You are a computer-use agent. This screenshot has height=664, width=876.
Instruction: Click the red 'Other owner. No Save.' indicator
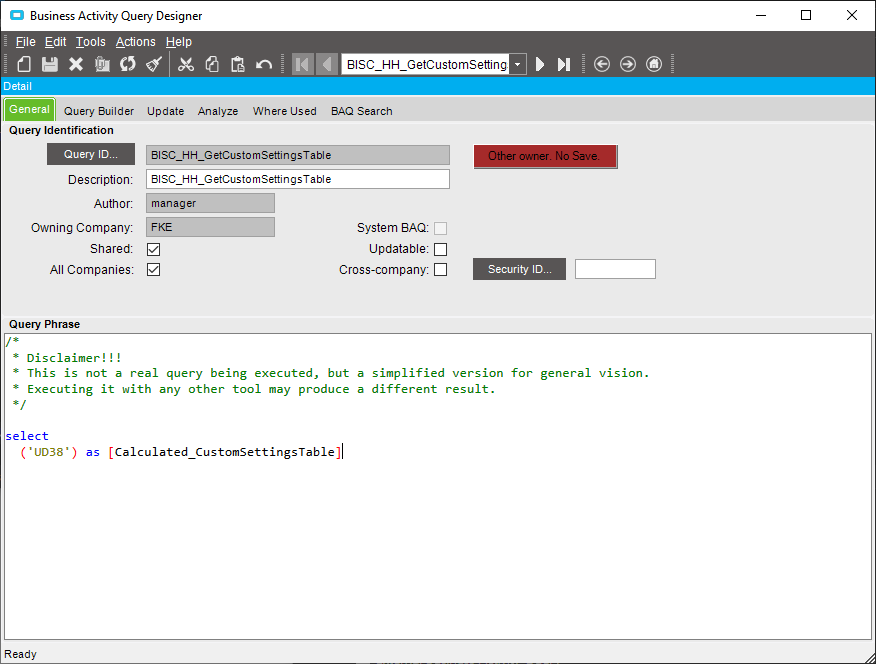point(545,156)
